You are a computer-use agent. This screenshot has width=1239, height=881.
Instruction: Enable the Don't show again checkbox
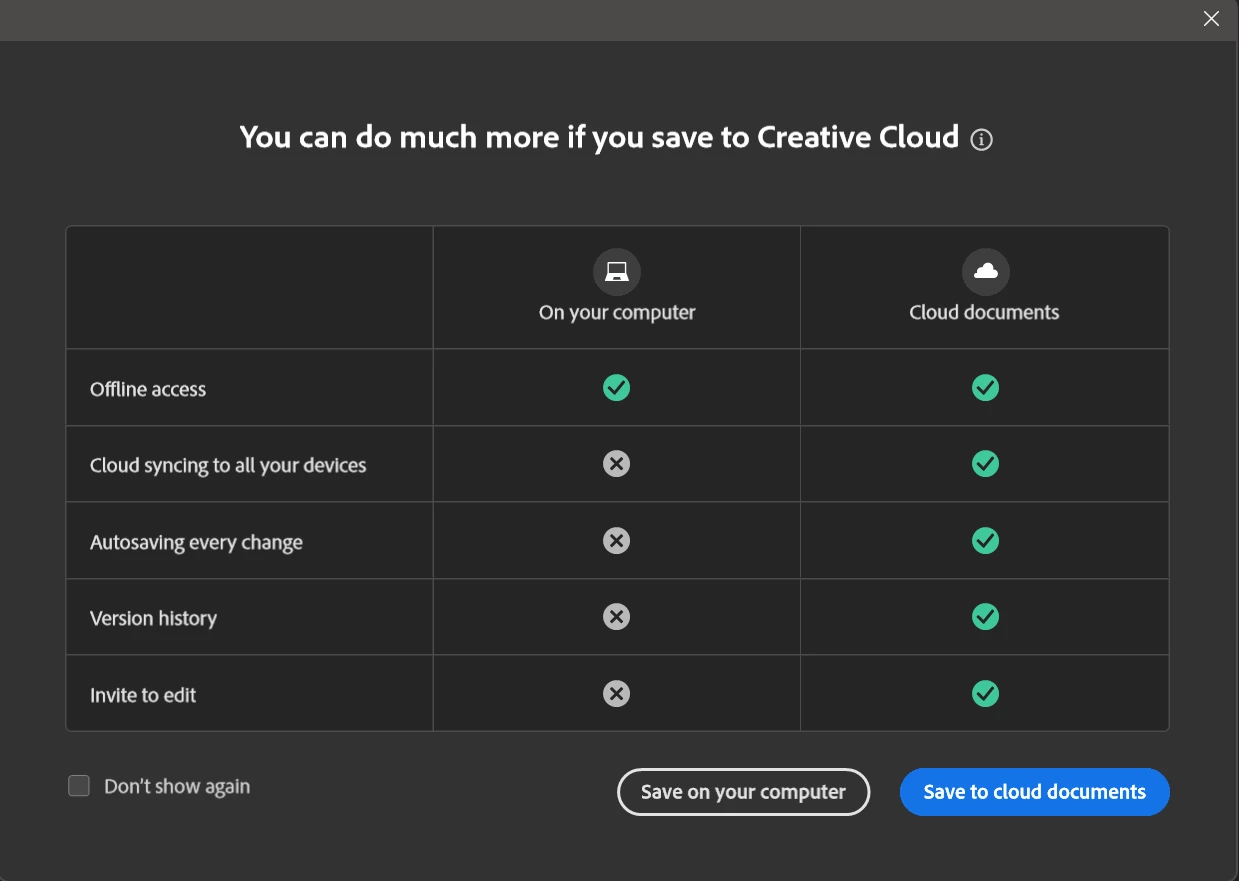pyautogui.click(x=79, y=786)
